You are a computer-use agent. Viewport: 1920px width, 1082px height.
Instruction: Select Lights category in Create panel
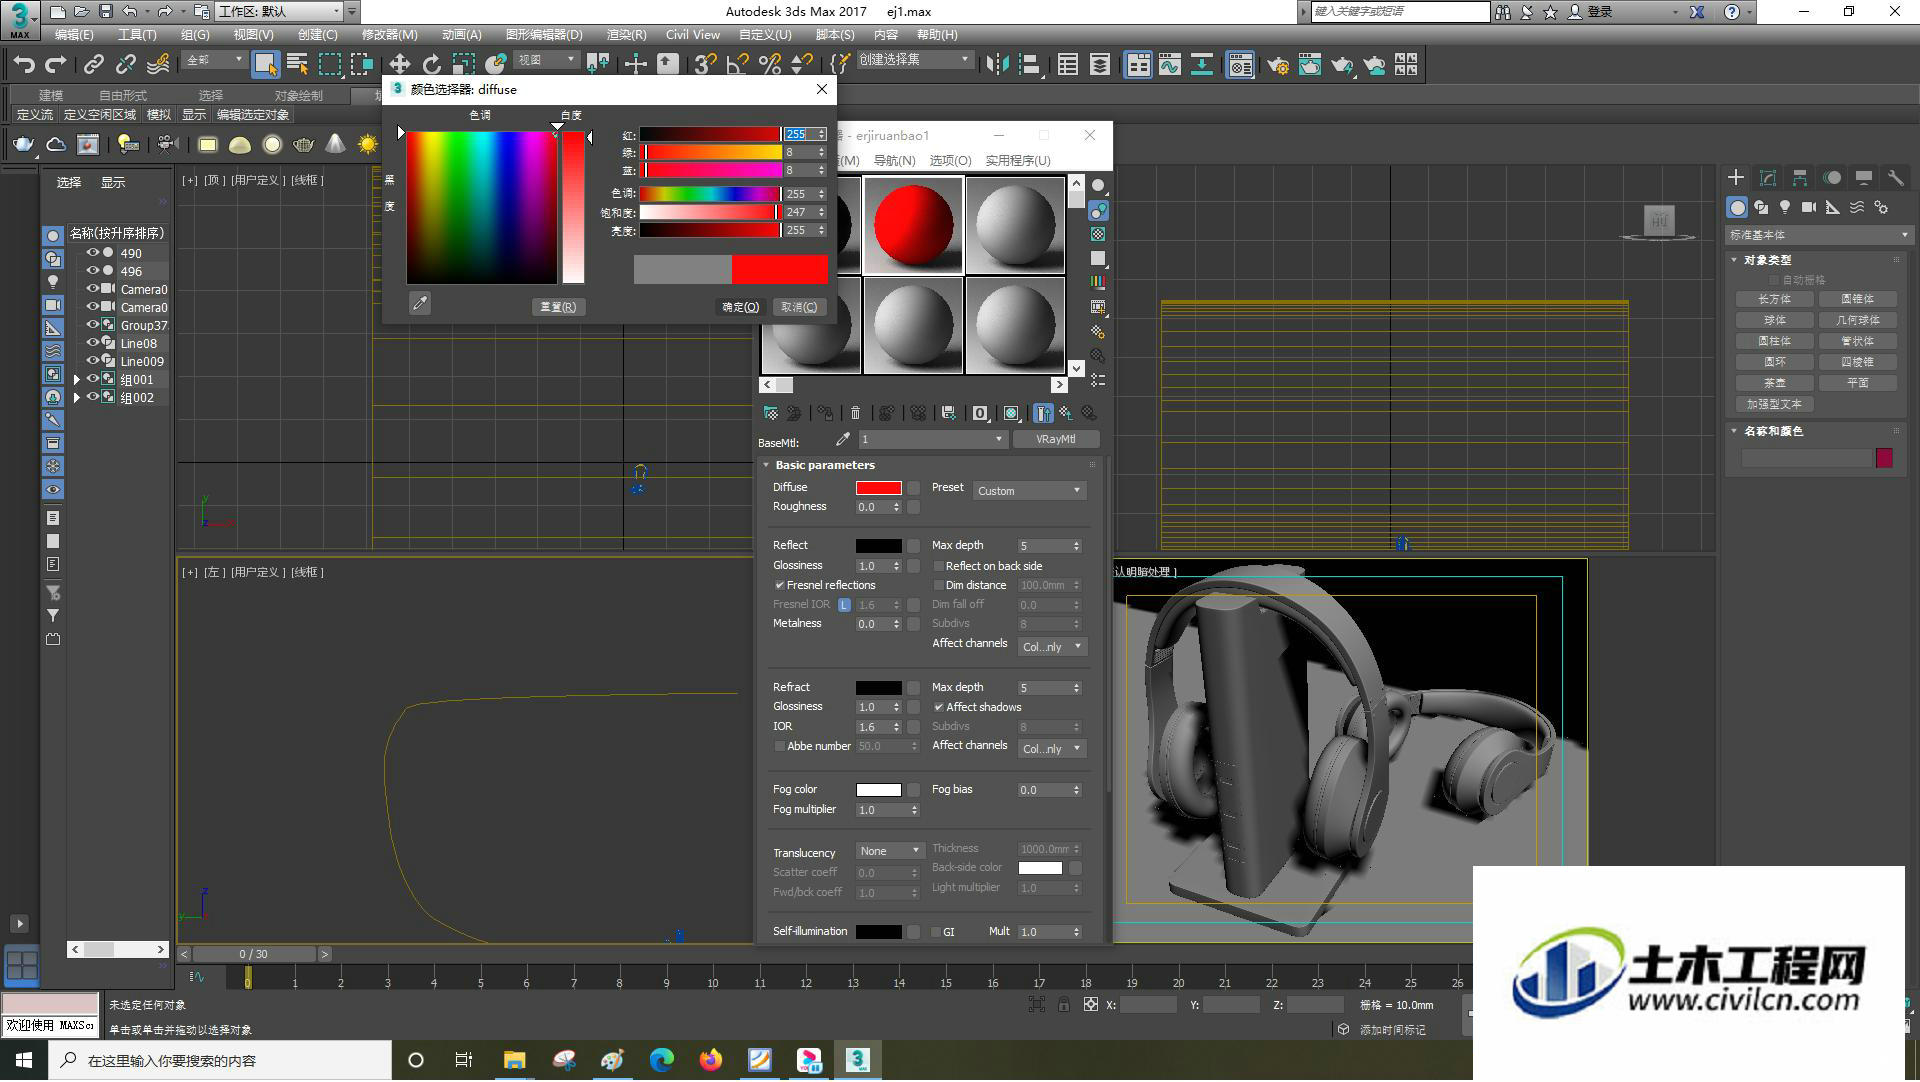[1785, 207]
